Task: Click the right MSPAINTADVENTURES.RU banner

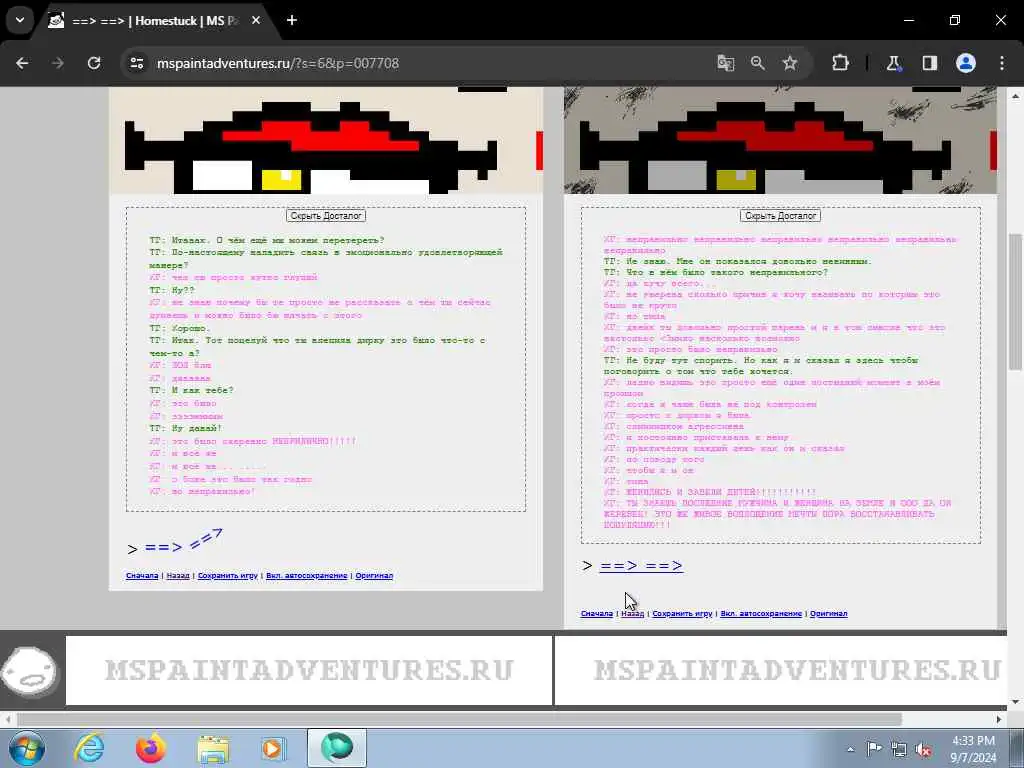Action: 781,670
